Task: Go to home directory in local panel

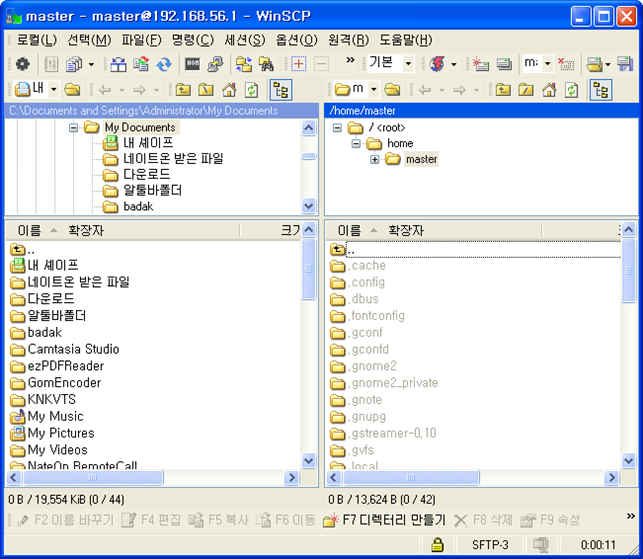Action: click(229, 89)
